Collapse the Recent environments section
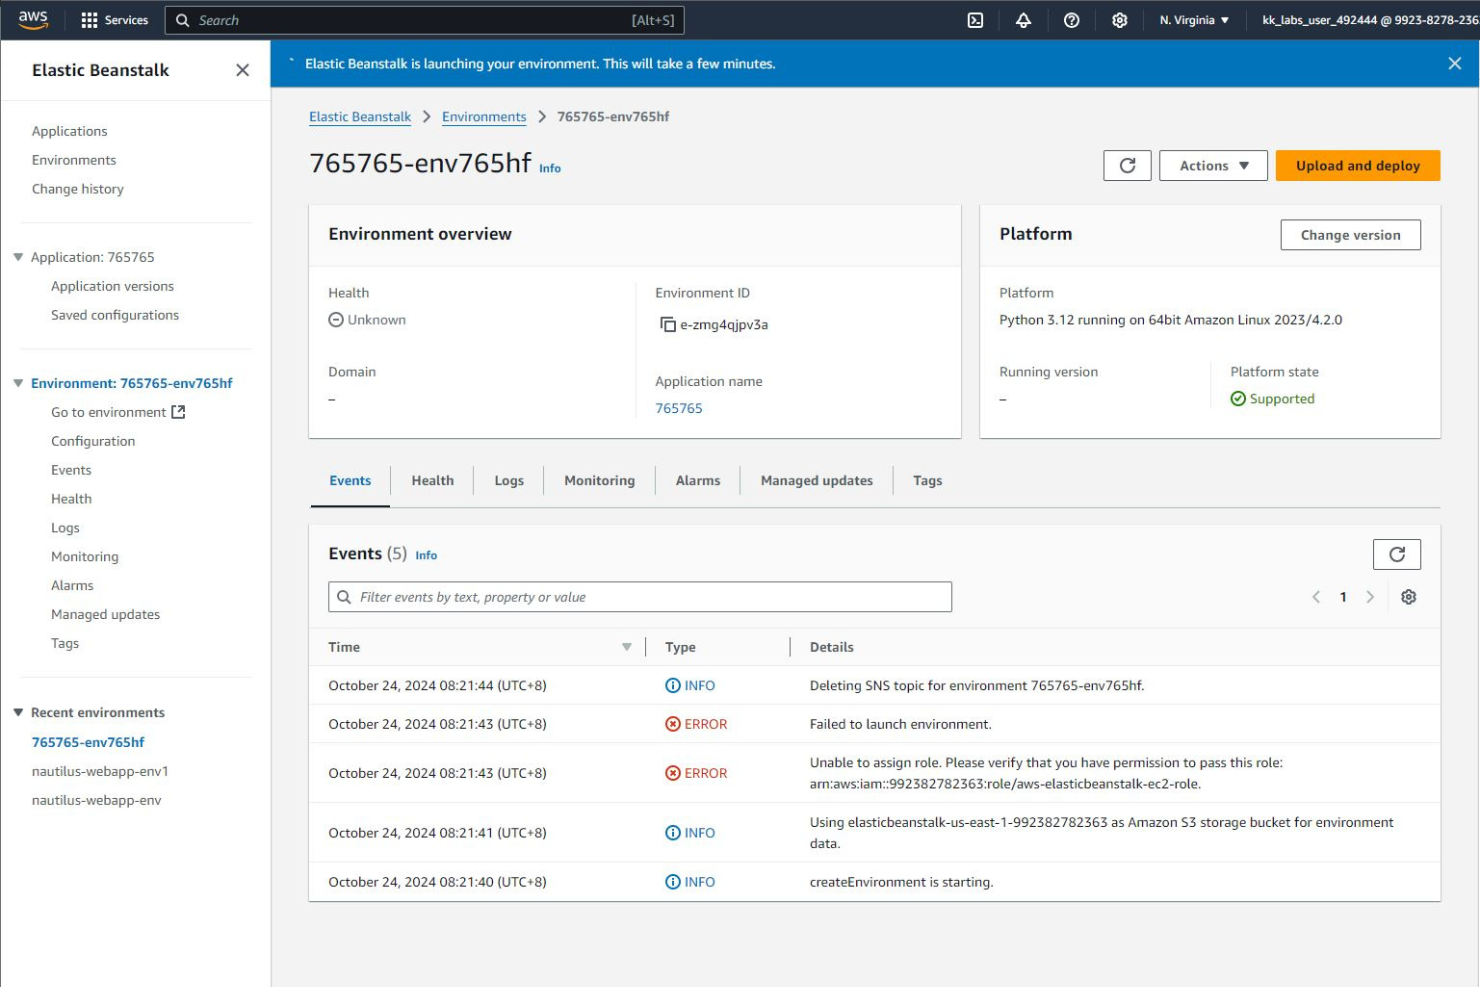1480x987 pixels. [x=17, y=712]
